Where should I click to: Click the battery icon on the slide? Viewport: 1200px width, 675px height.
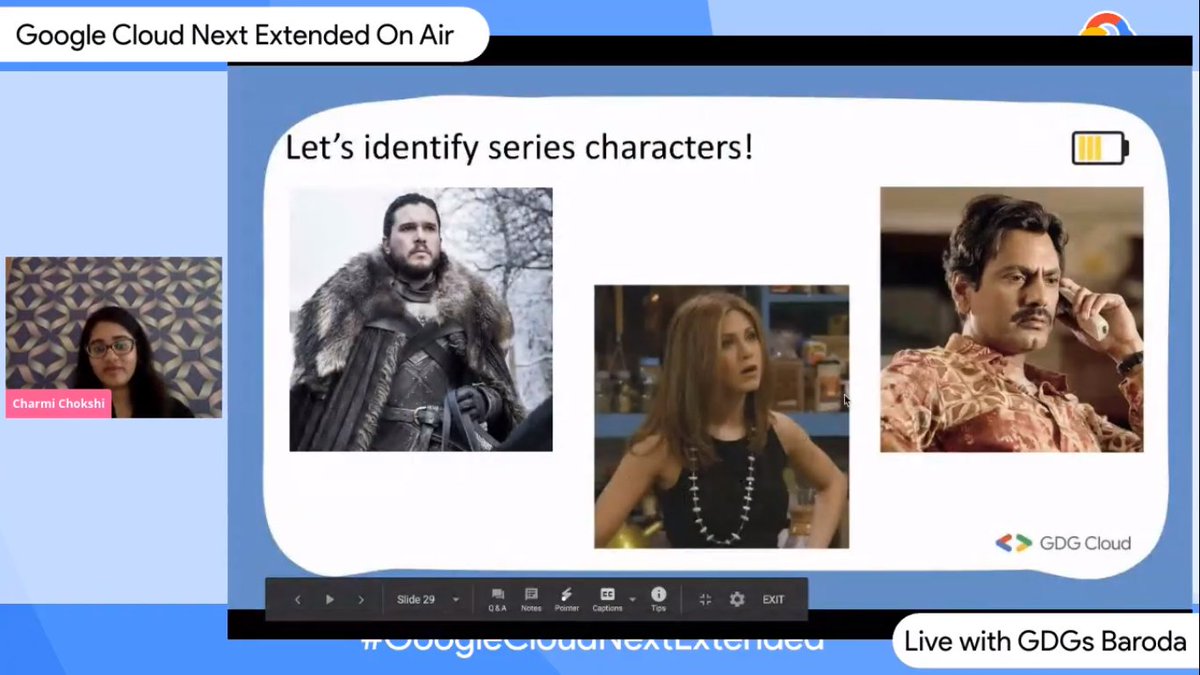[x=1100, y=149]
